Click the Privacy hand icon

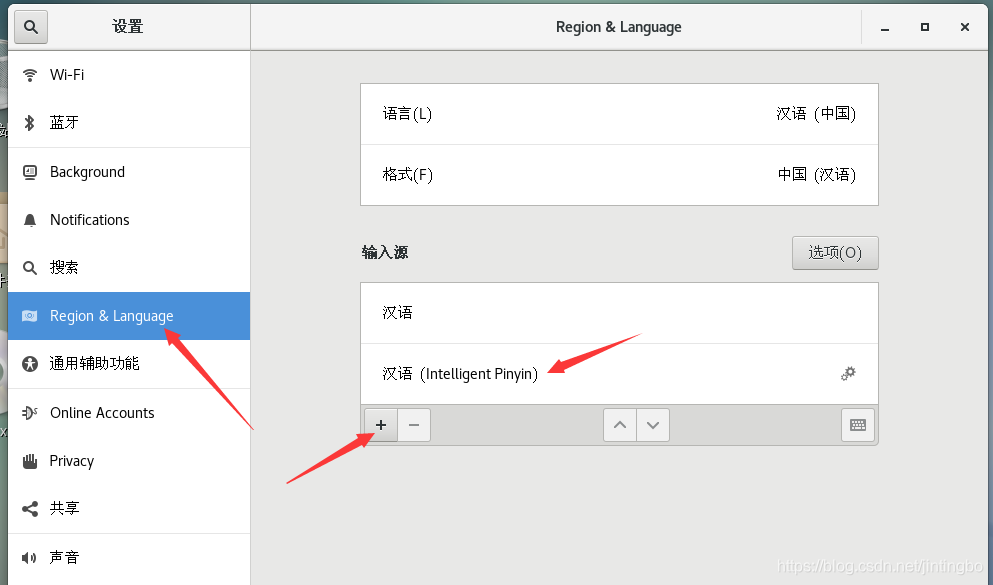point(30,462)
